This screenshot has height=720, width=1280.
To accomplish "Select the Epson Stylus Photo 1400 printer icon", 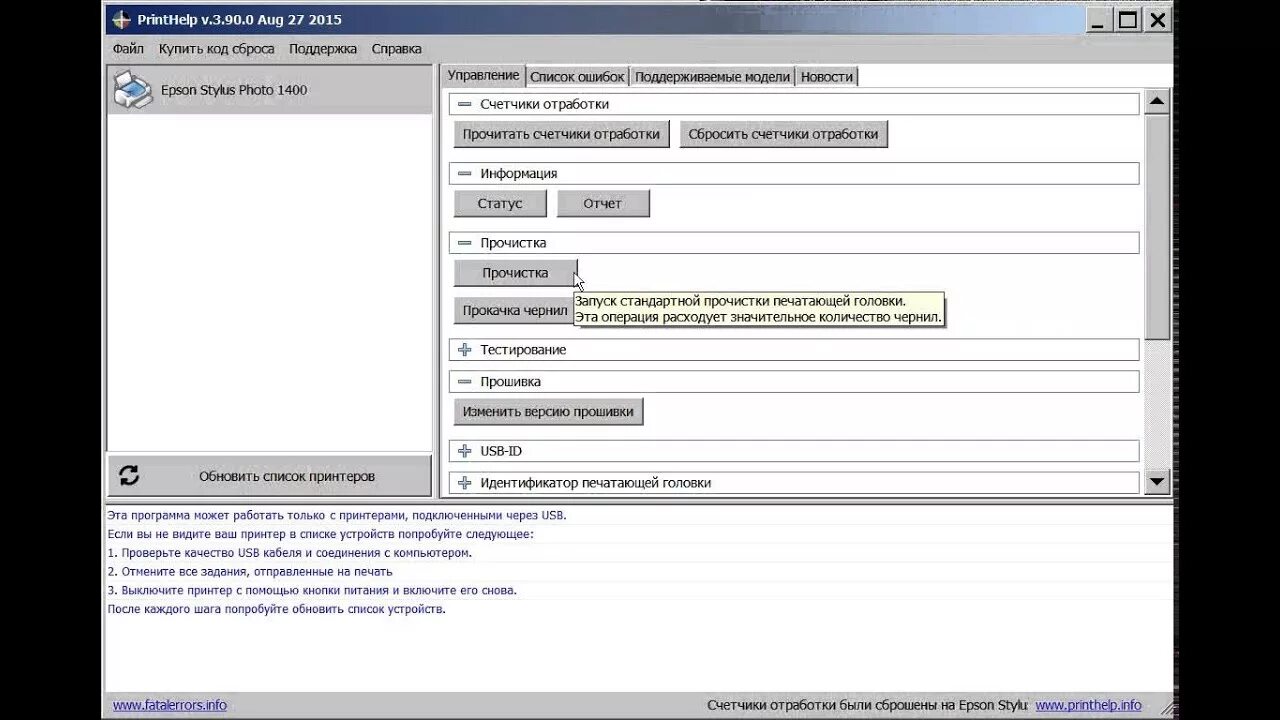I will 133,90.
